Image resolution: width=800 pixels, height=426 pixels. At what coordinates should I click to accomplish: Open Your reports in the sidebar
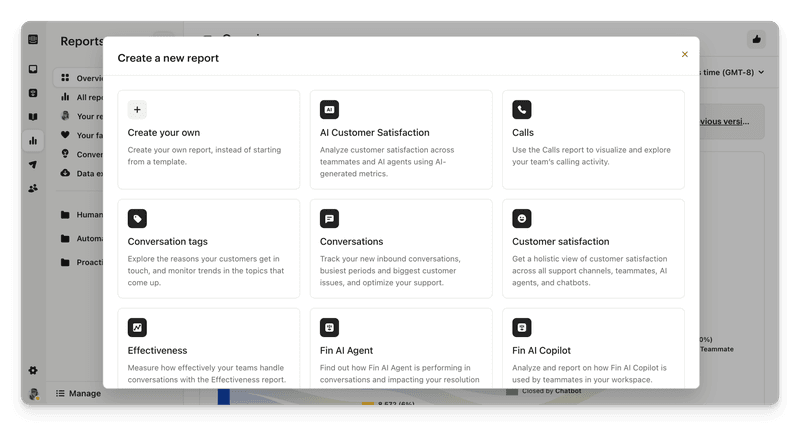[x=81, y=116]
